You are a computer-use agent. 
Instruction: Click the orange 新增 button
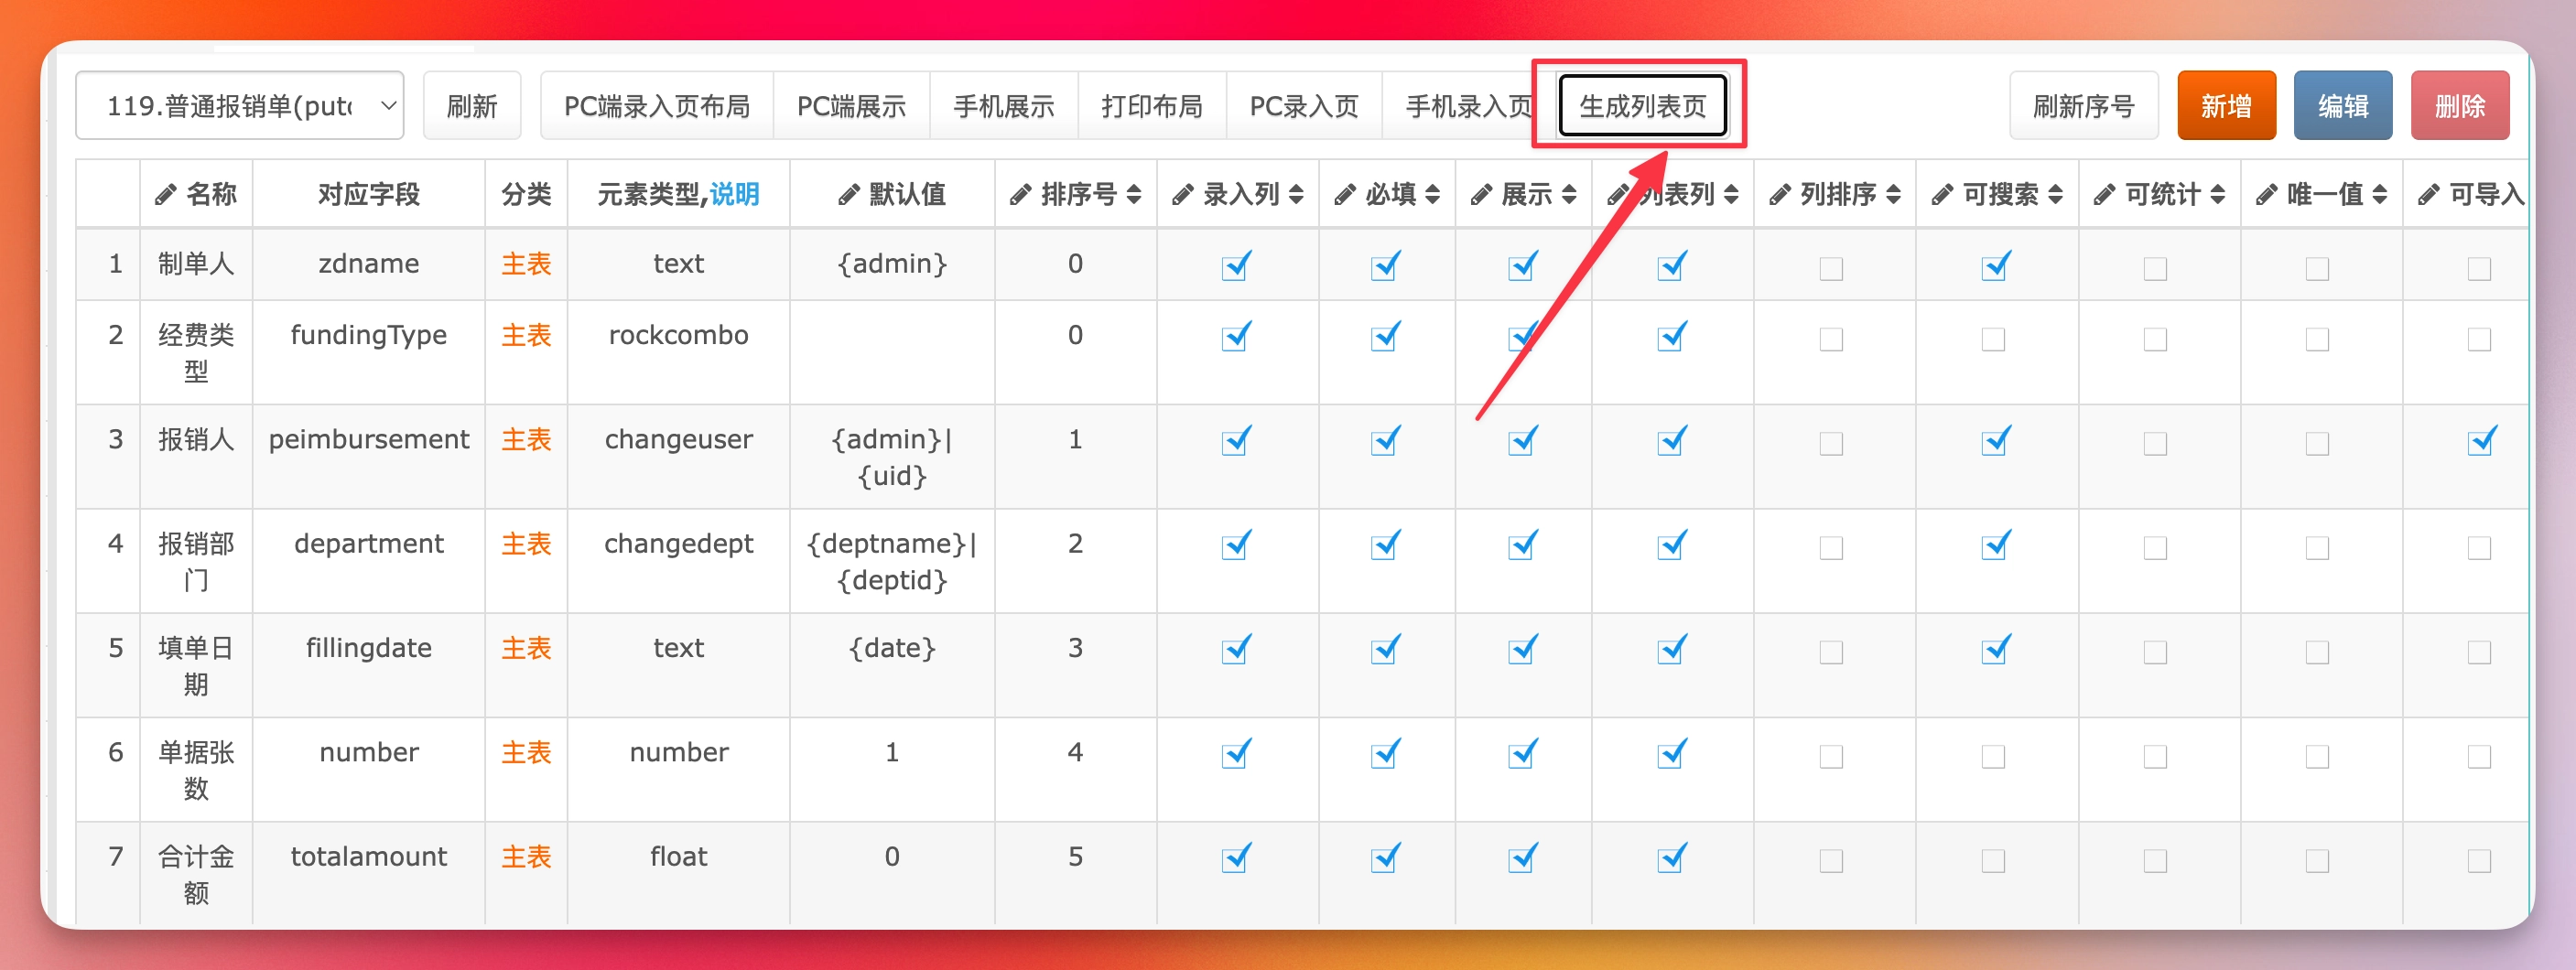pos(2226,106)
